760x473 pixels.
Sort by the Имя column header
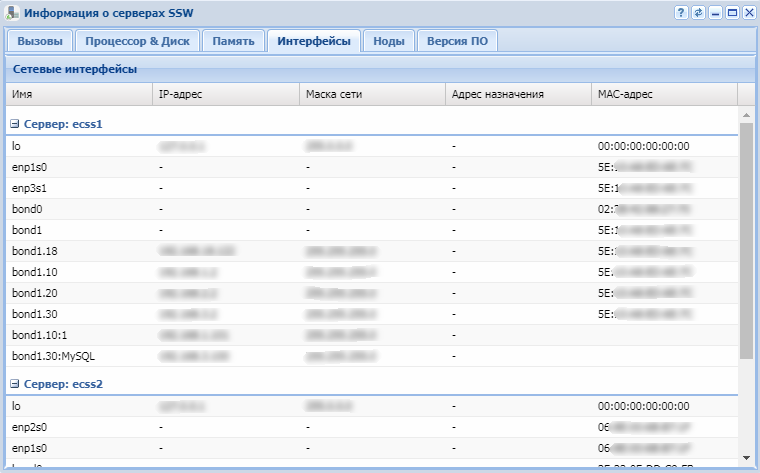79,94
